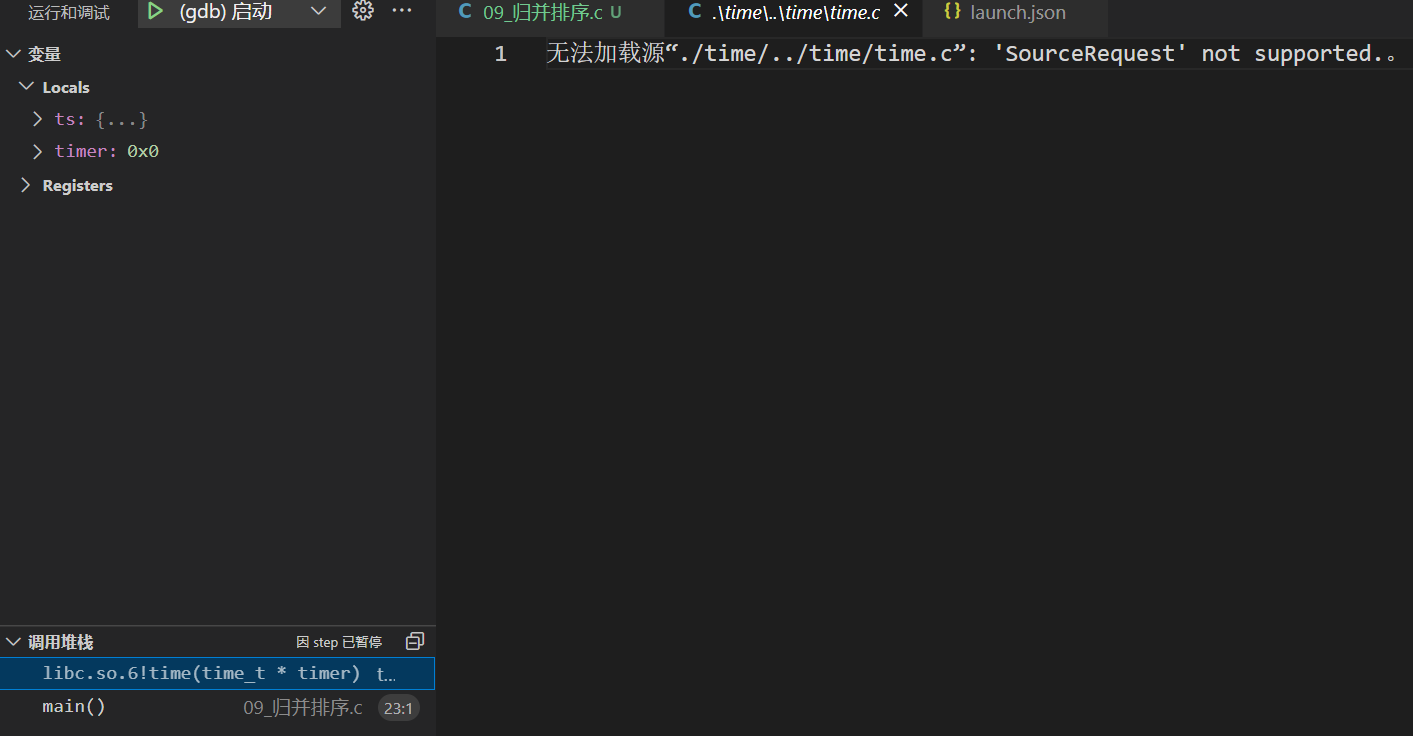Click the braces icon on the launch.json tab
This screenshot has height=736, width=1413.
[x=952, y=12]
